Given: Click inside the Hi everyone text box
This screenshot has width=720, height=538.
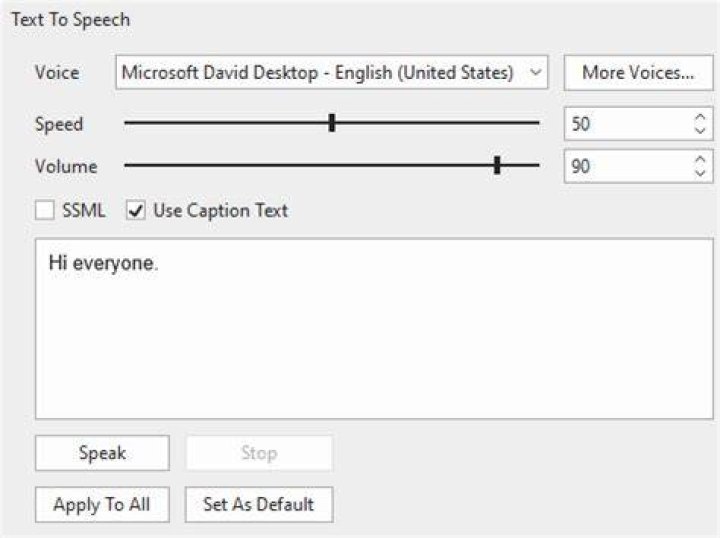Looking at the screenshot, I should point(374,329).
